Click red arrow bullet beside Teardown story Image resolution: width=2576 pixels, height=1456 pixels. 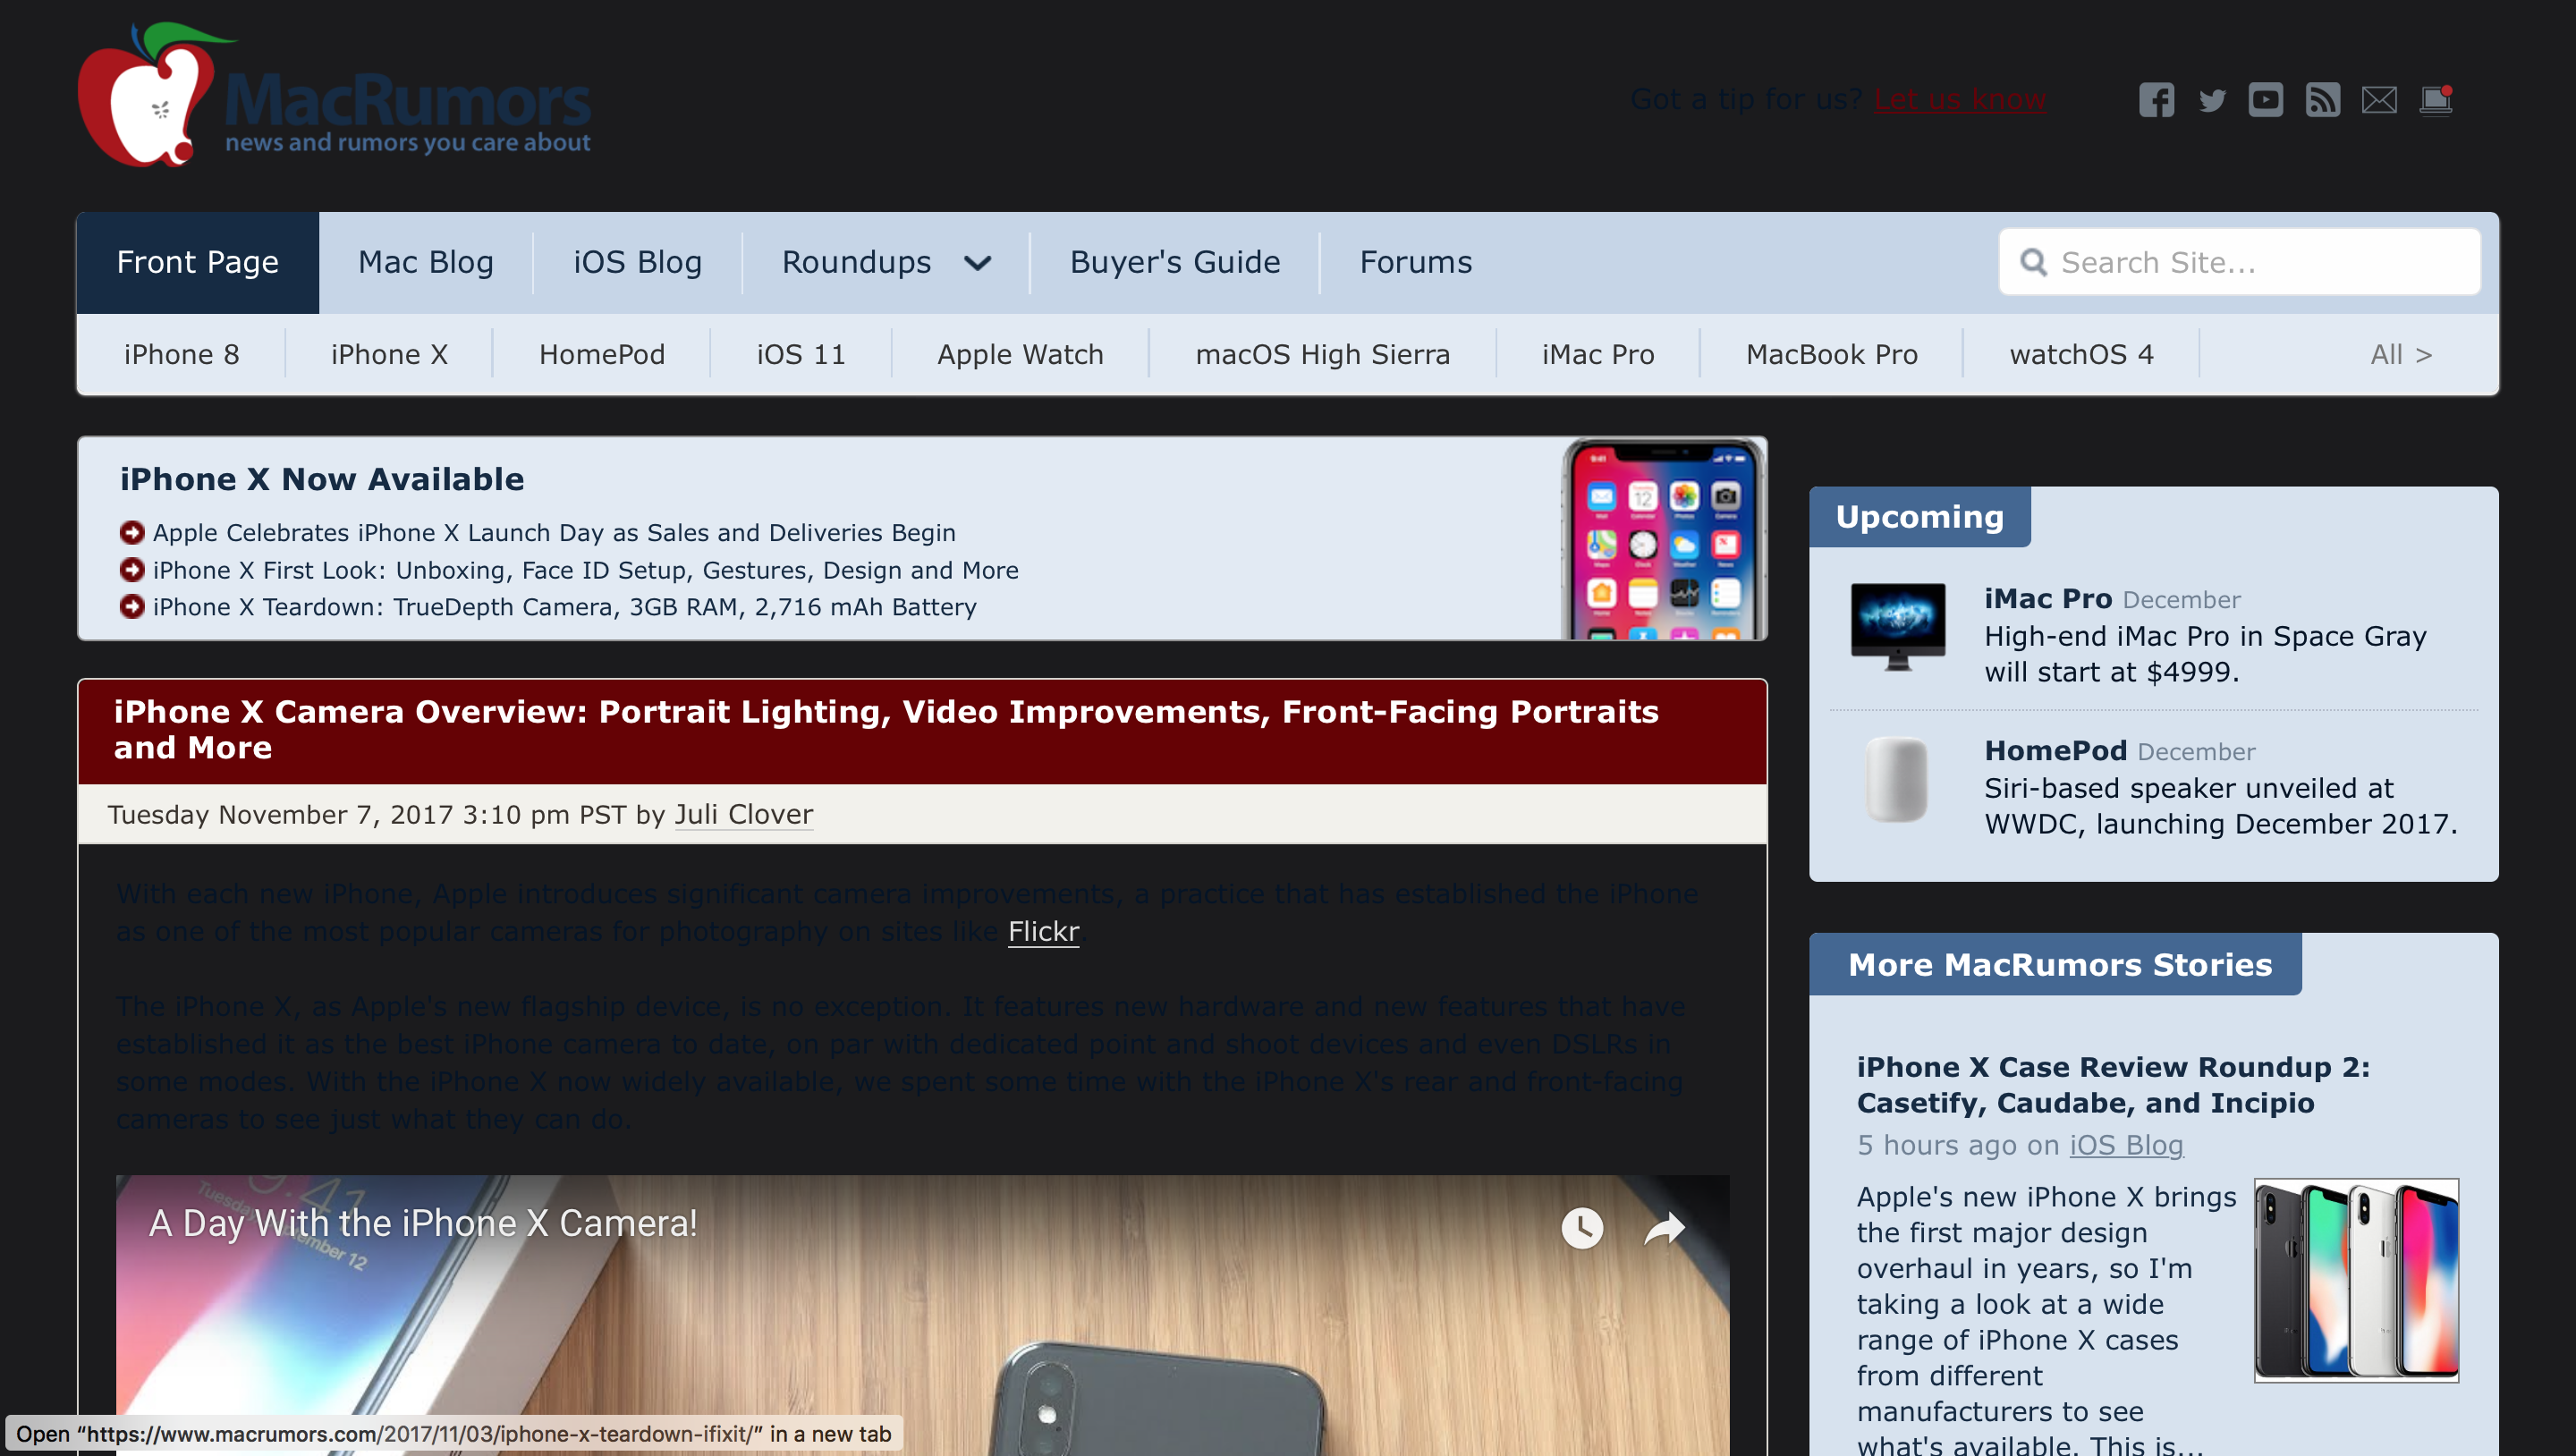(132, 607)
